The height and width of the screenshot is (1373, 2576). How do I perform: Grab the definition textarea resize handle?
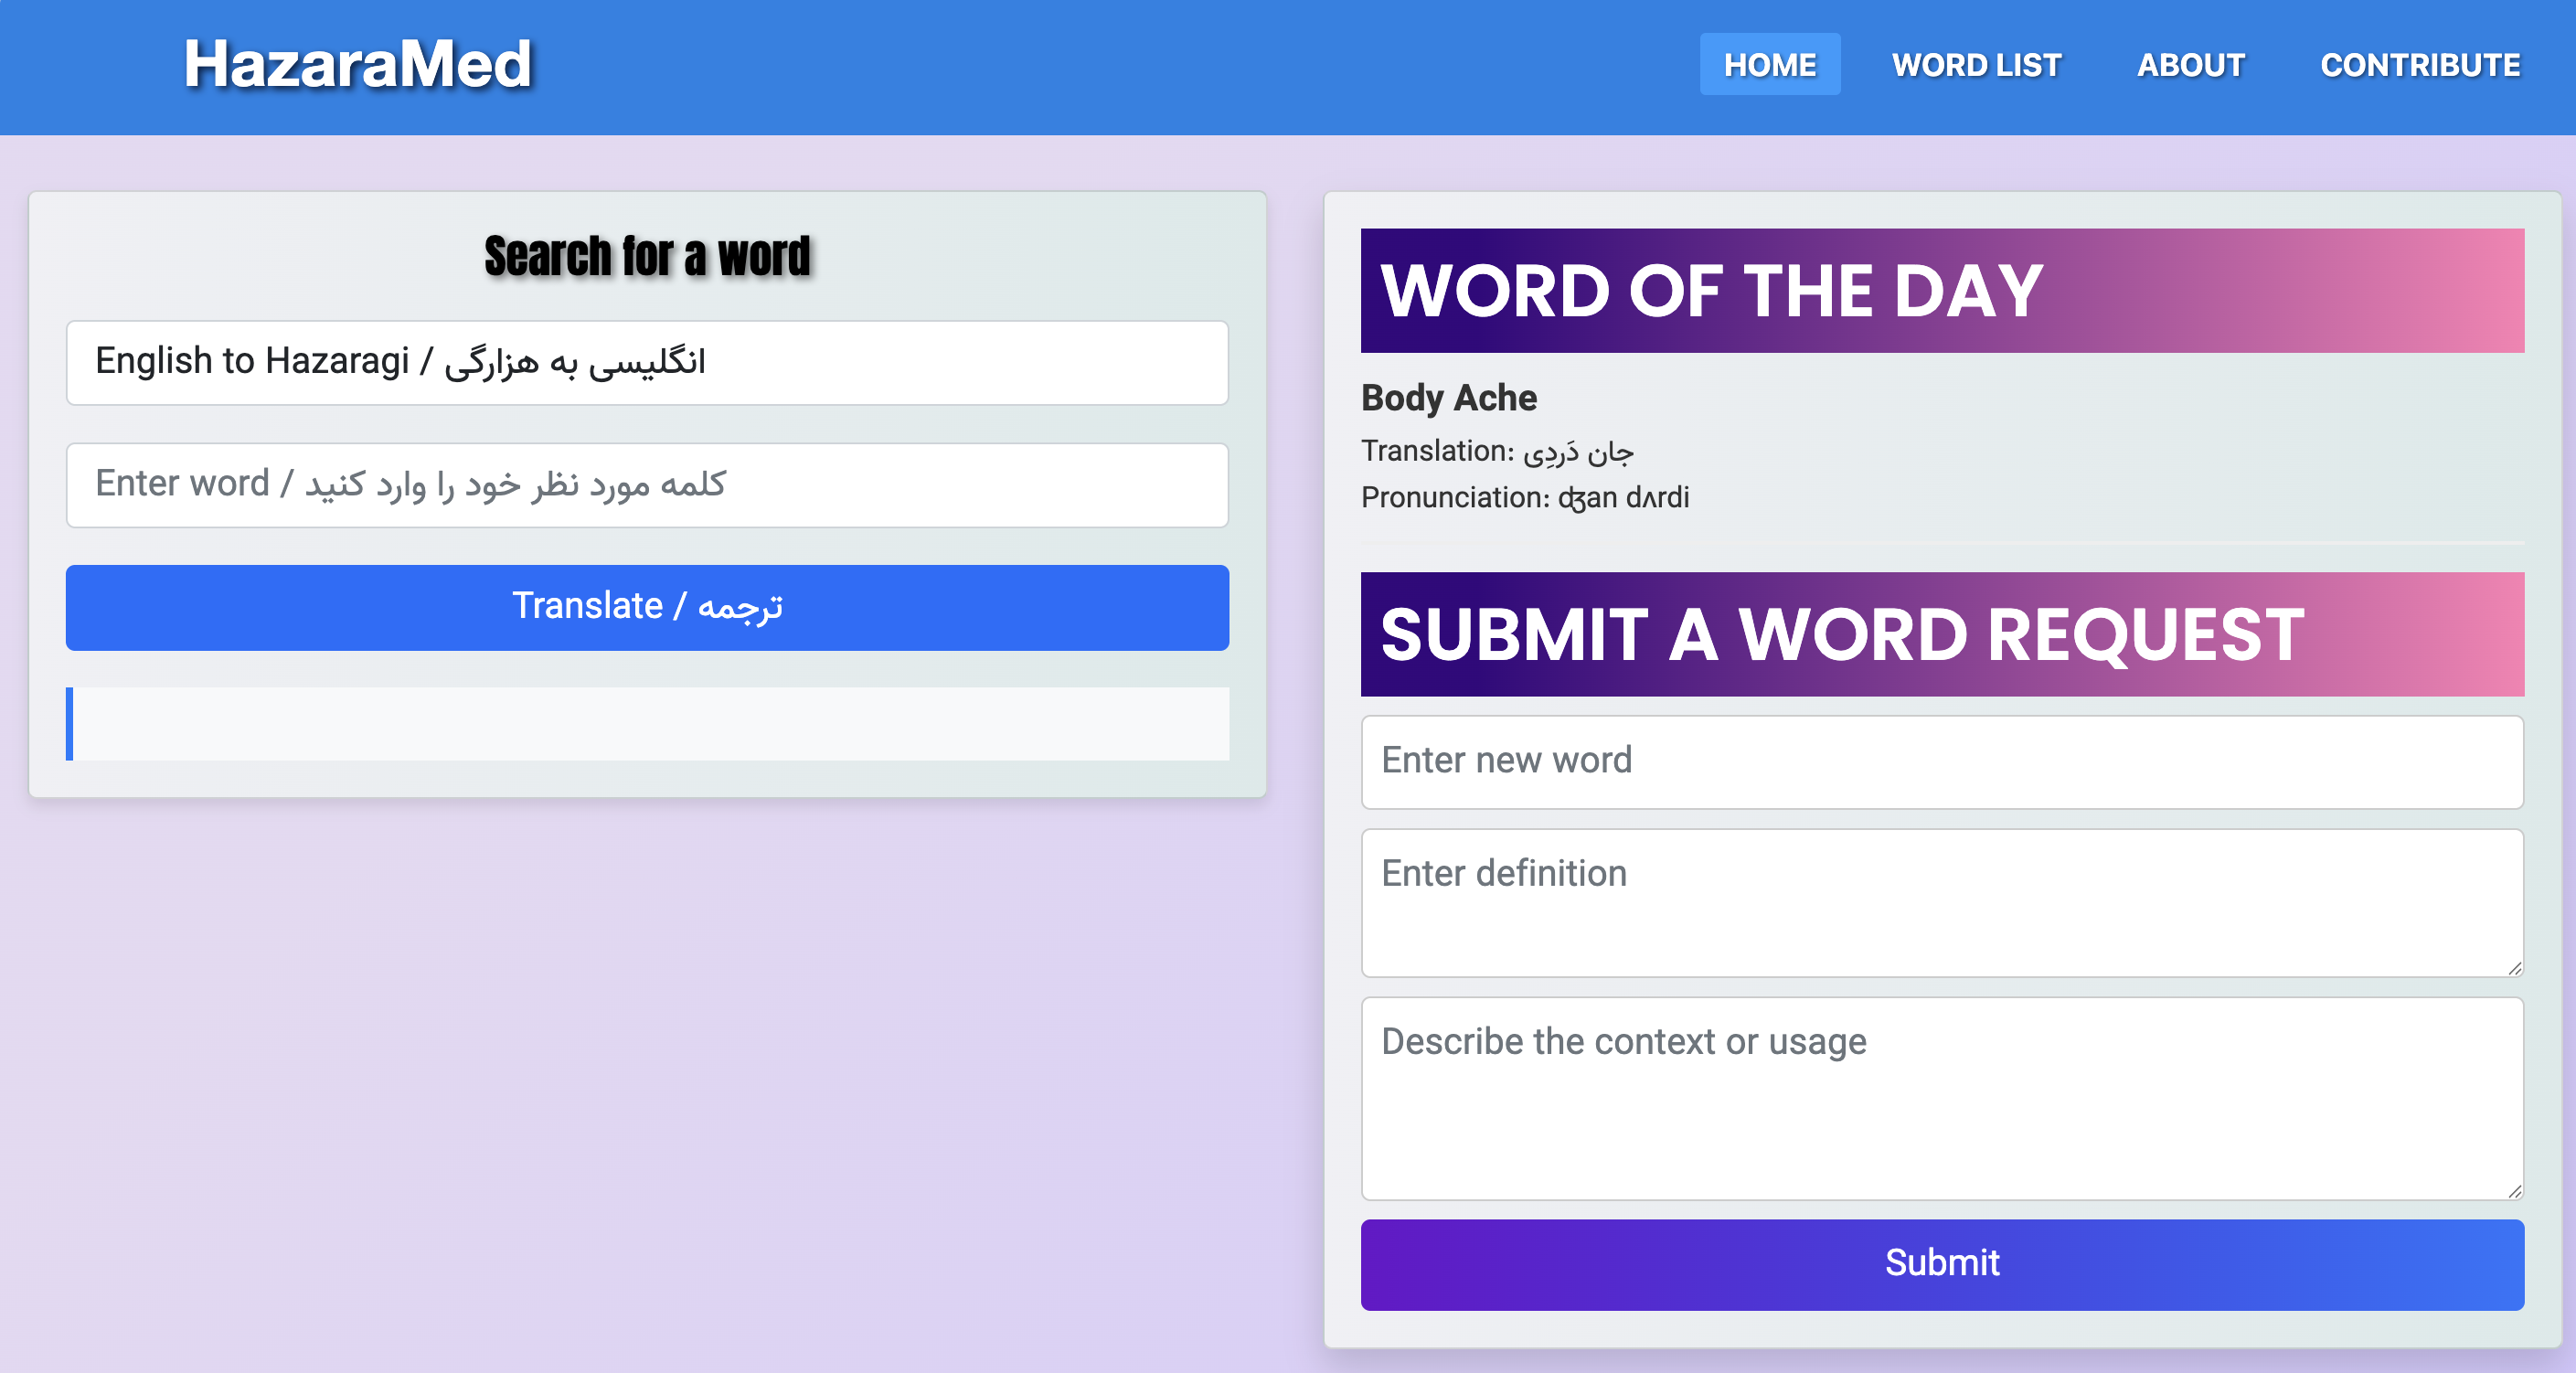[2514, 967]
